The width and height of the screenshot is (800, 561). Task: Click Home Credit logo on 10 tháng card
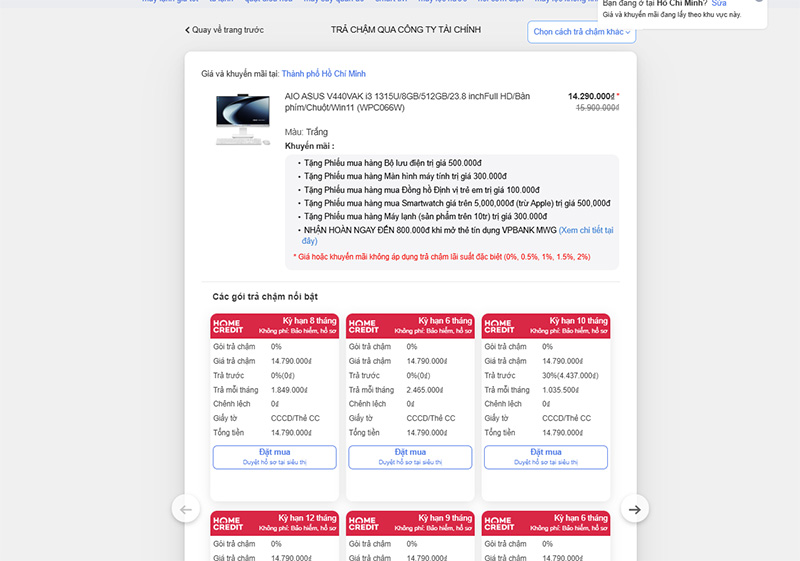(x=499, y=326)
